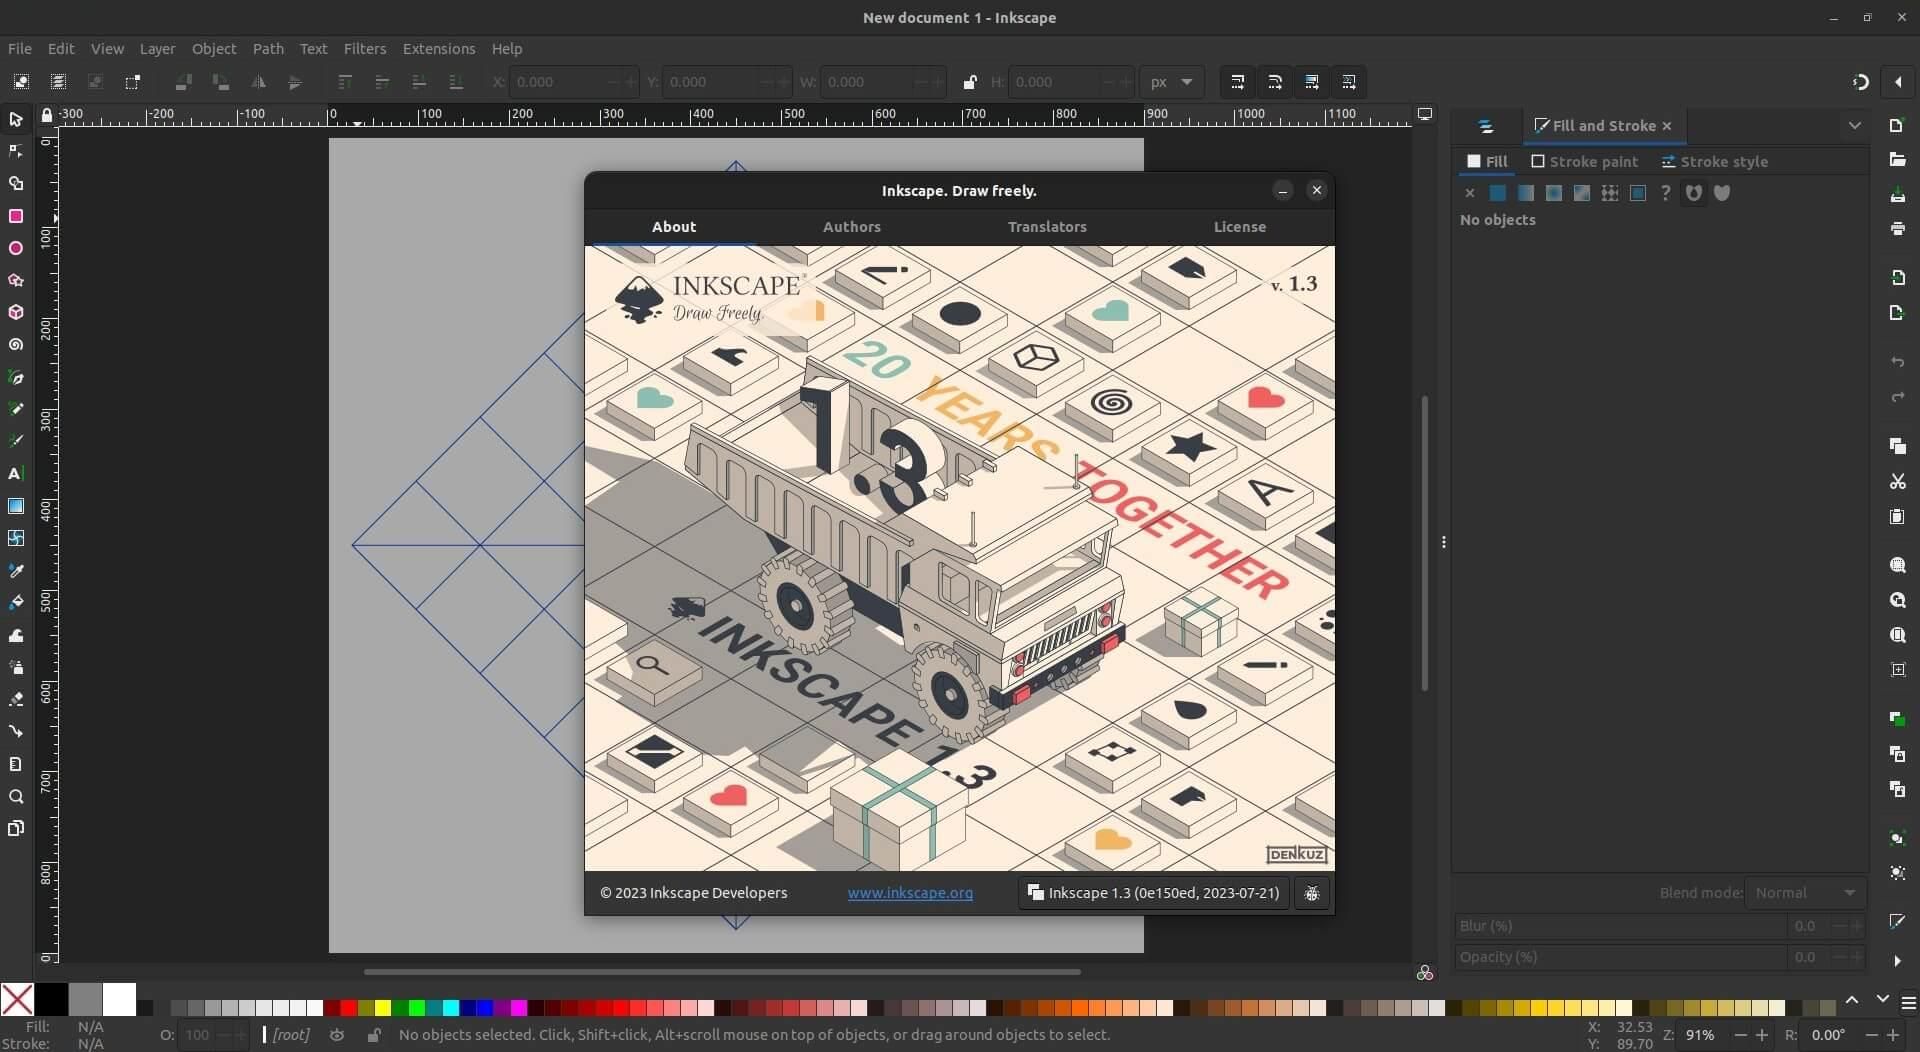Select the Rectangle tool
This screenshot has width=1920, height=1052.
16,216
